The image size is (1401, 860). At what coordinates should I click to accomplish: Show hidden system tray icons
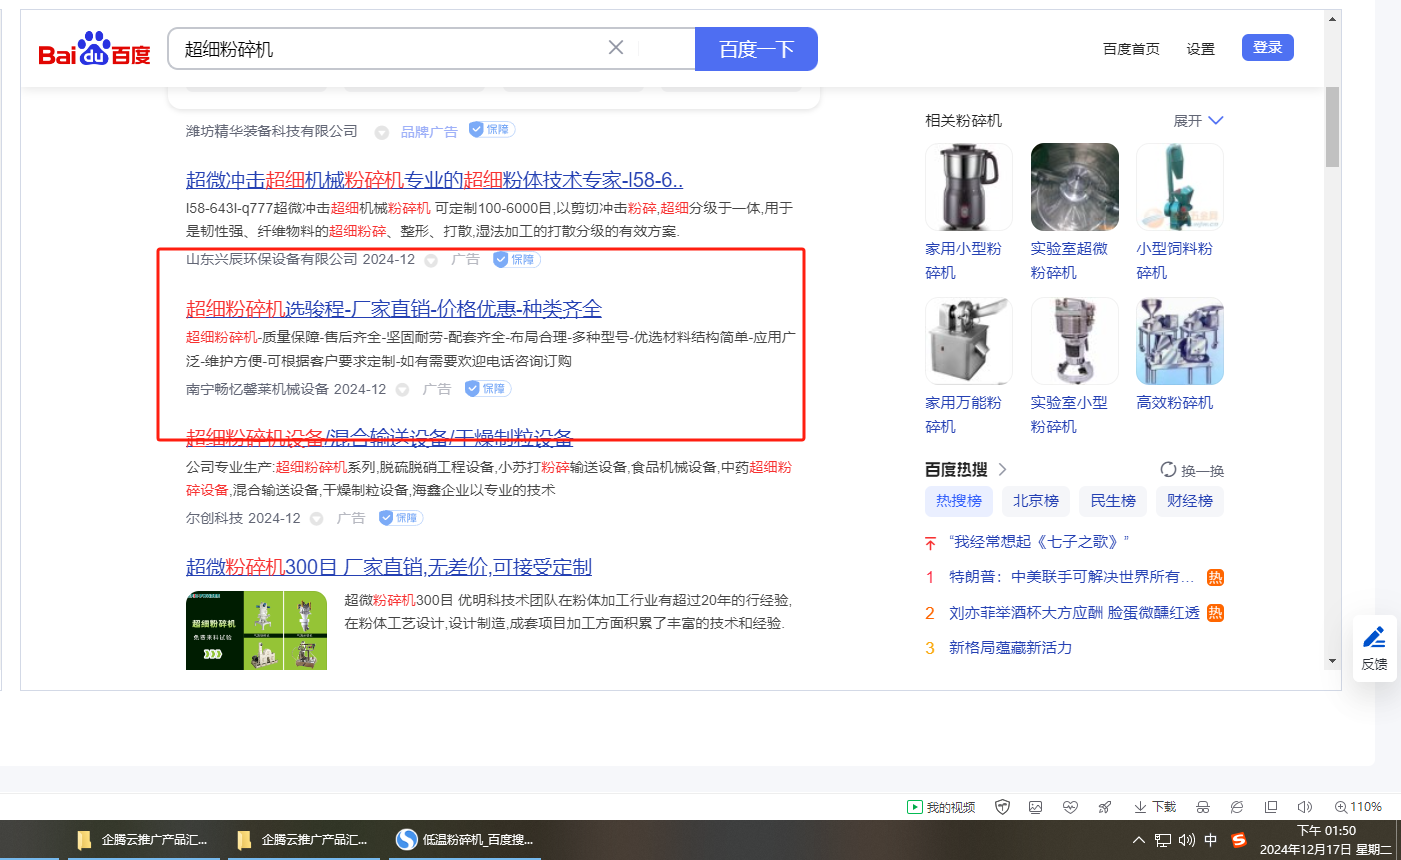coord(1138,840)
